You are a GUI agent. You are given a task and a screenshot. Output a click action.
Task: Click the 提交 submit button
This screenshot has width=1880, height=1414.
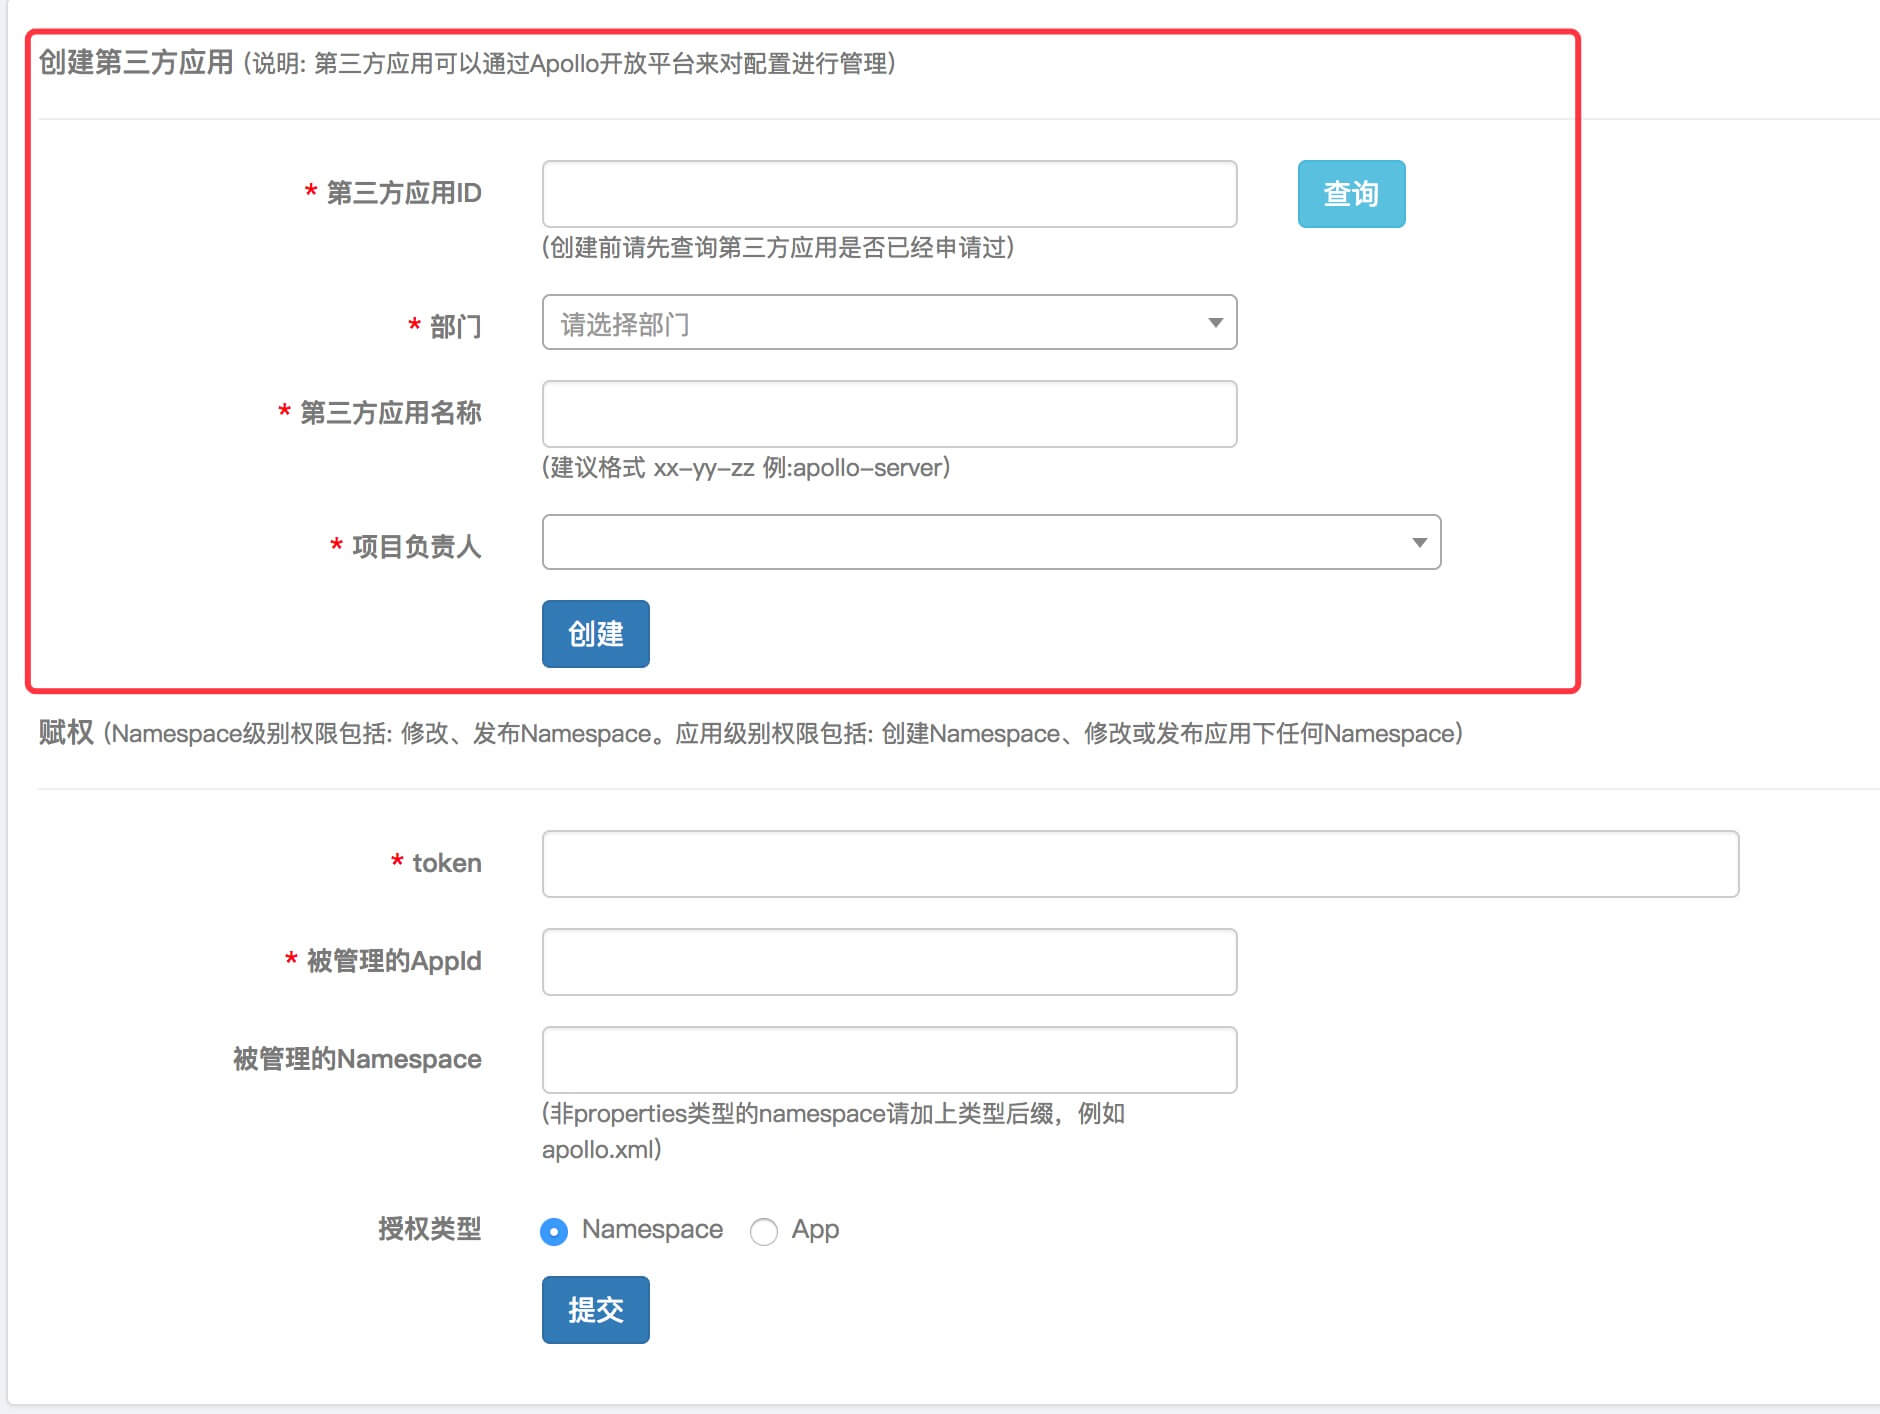pos(596,1310)
